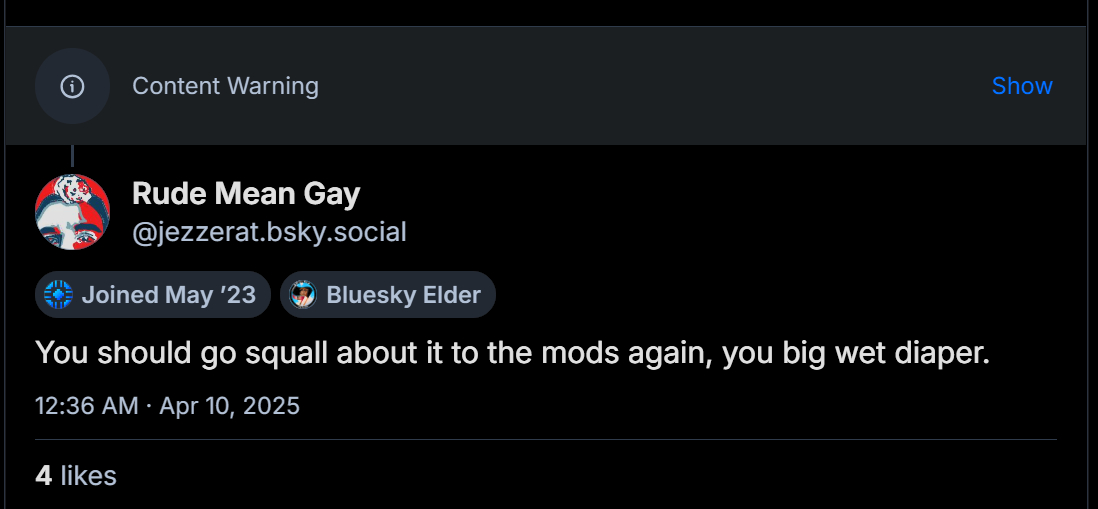Screen dimensions: 1098x509
Task: Click the divider line above the likes count
Action: pos(546,439)
